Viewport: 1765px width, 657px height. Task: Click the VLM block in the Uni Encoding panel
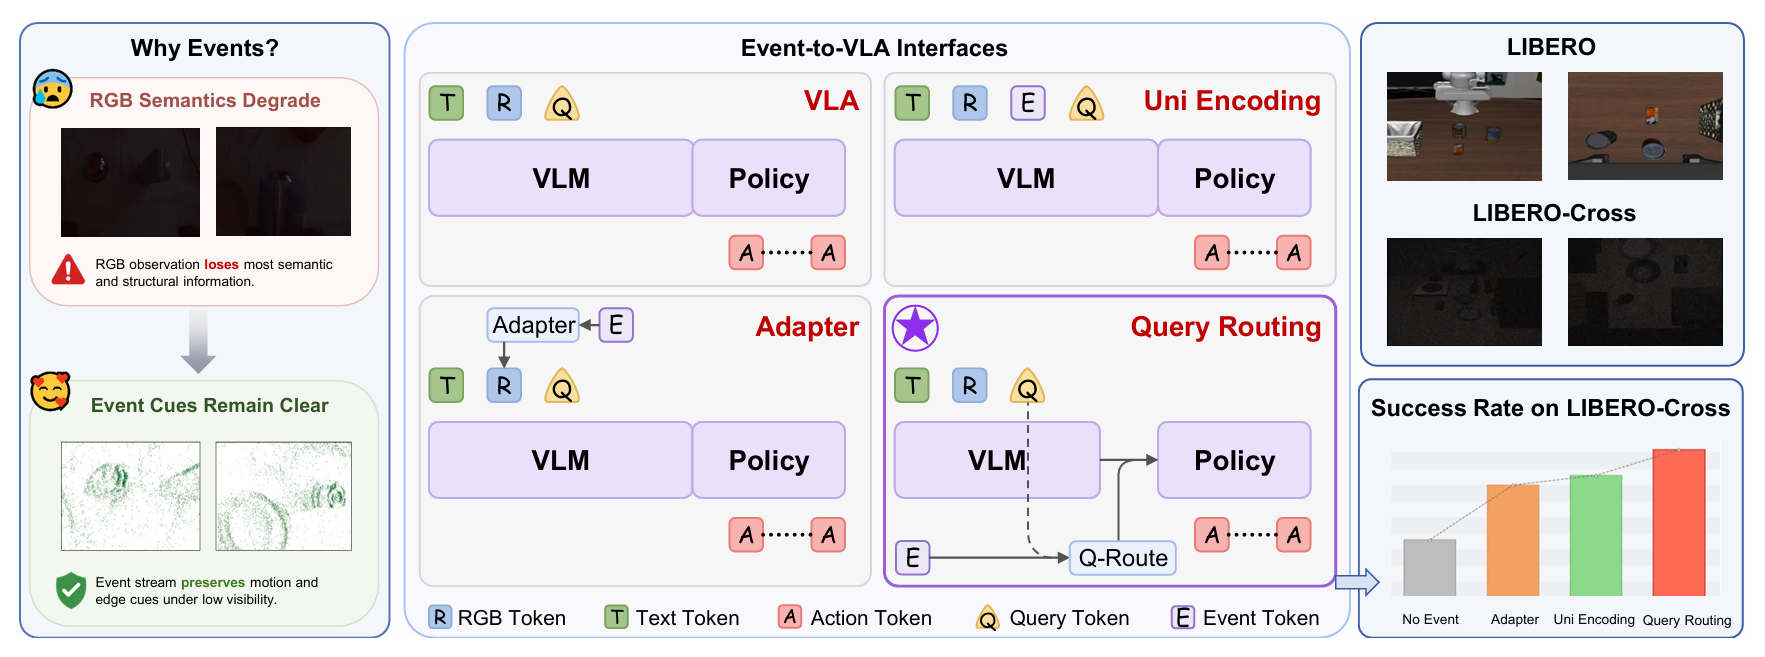[1026, 178]
